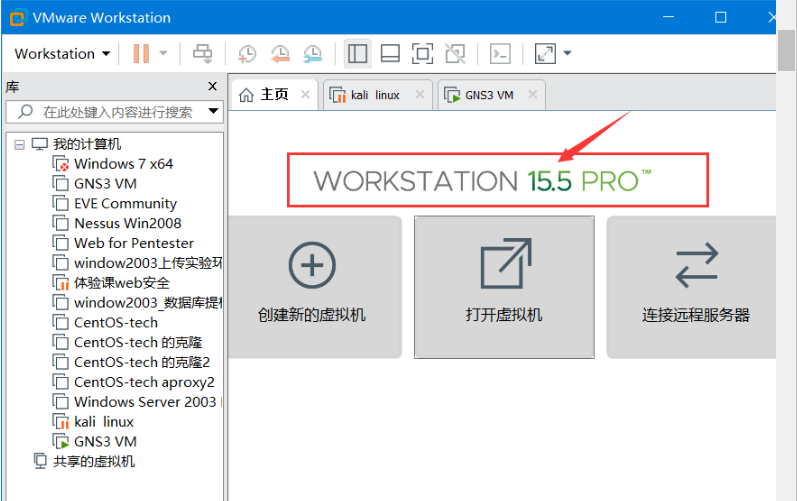Toggle the library sidebar view icon
Image resolution: width=797 pixels, height=501 pixels.
click(358, 53)
